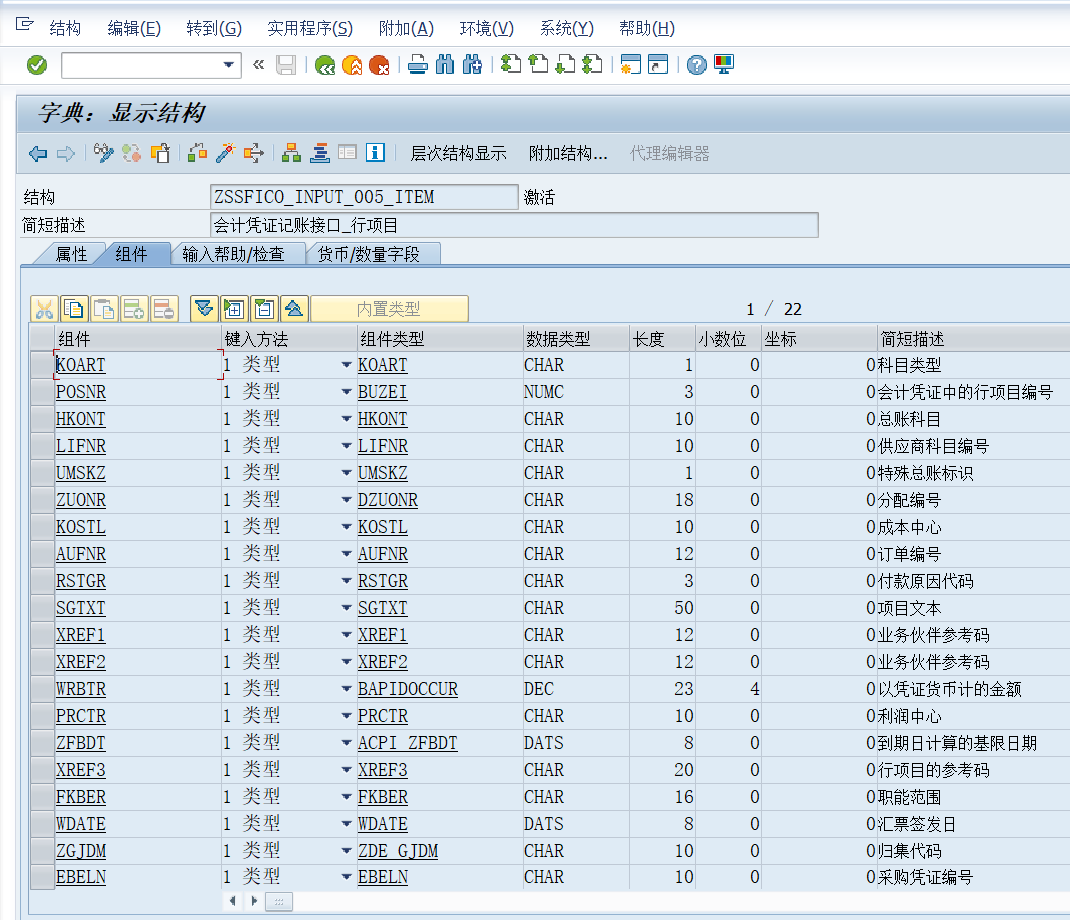Image resolution: width=1070 pixels, height=920 pixels.
Task: Open the ZDE_GJDM component type link
Action: tap(398, 852)
